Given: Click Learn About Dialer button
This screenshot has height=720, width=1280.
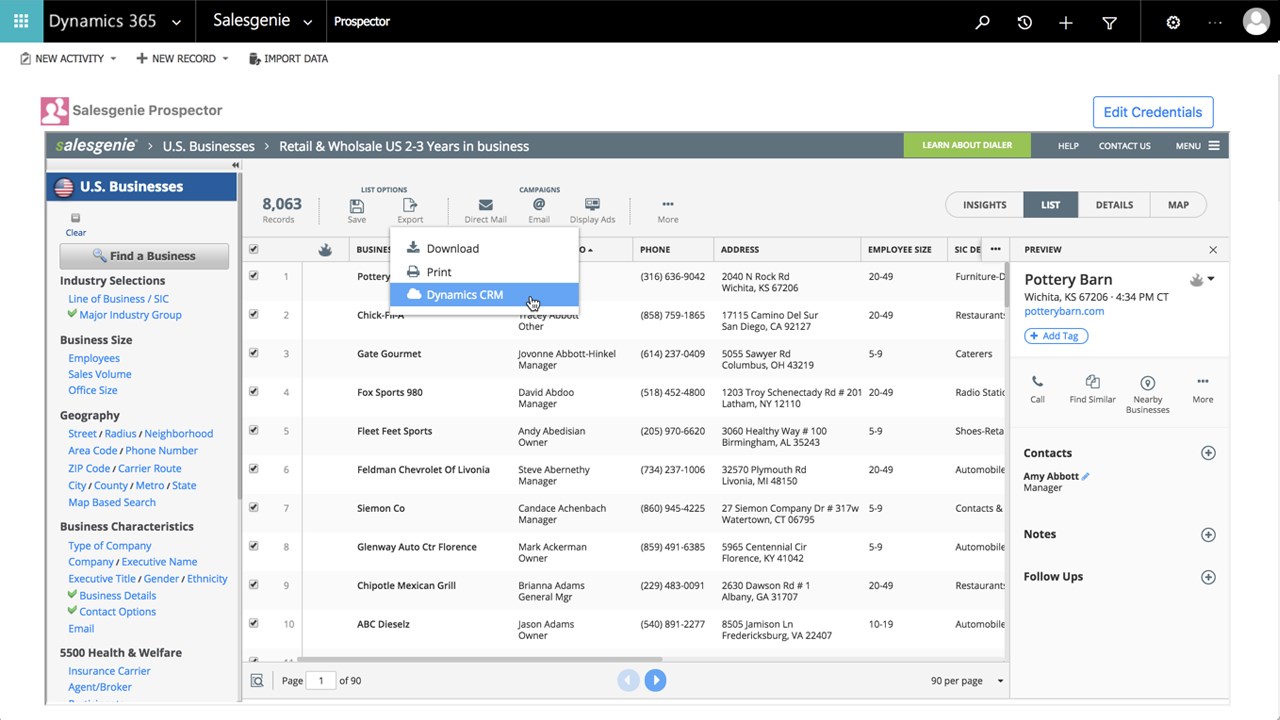Looking at the screenshot, I should [966, 146].
